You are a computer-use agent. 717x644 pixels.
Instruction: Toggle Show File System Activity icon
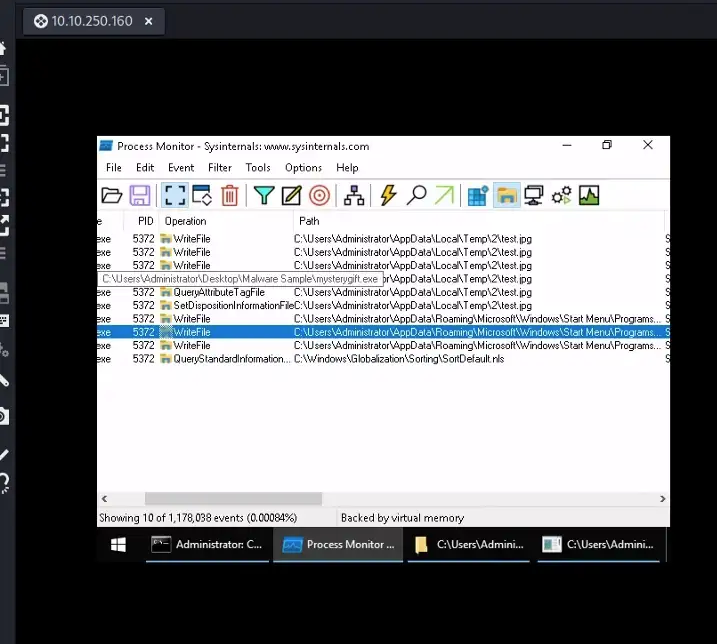click(x=507, y=196)
